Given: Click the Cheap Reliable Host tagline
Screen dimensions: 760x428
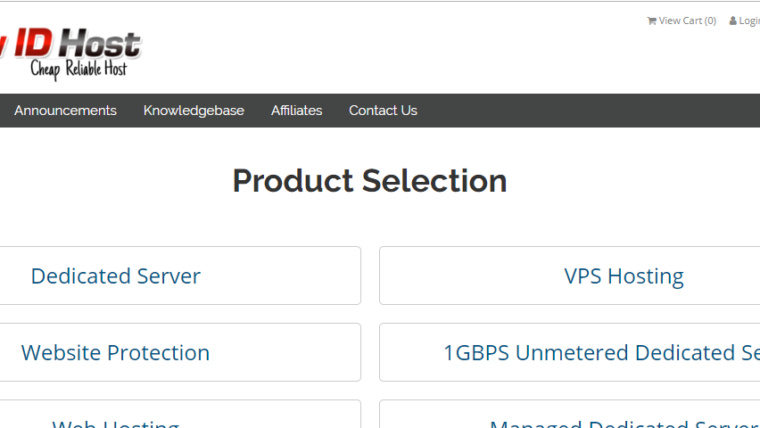Looking at the screenshot, I should pos(79,69).
